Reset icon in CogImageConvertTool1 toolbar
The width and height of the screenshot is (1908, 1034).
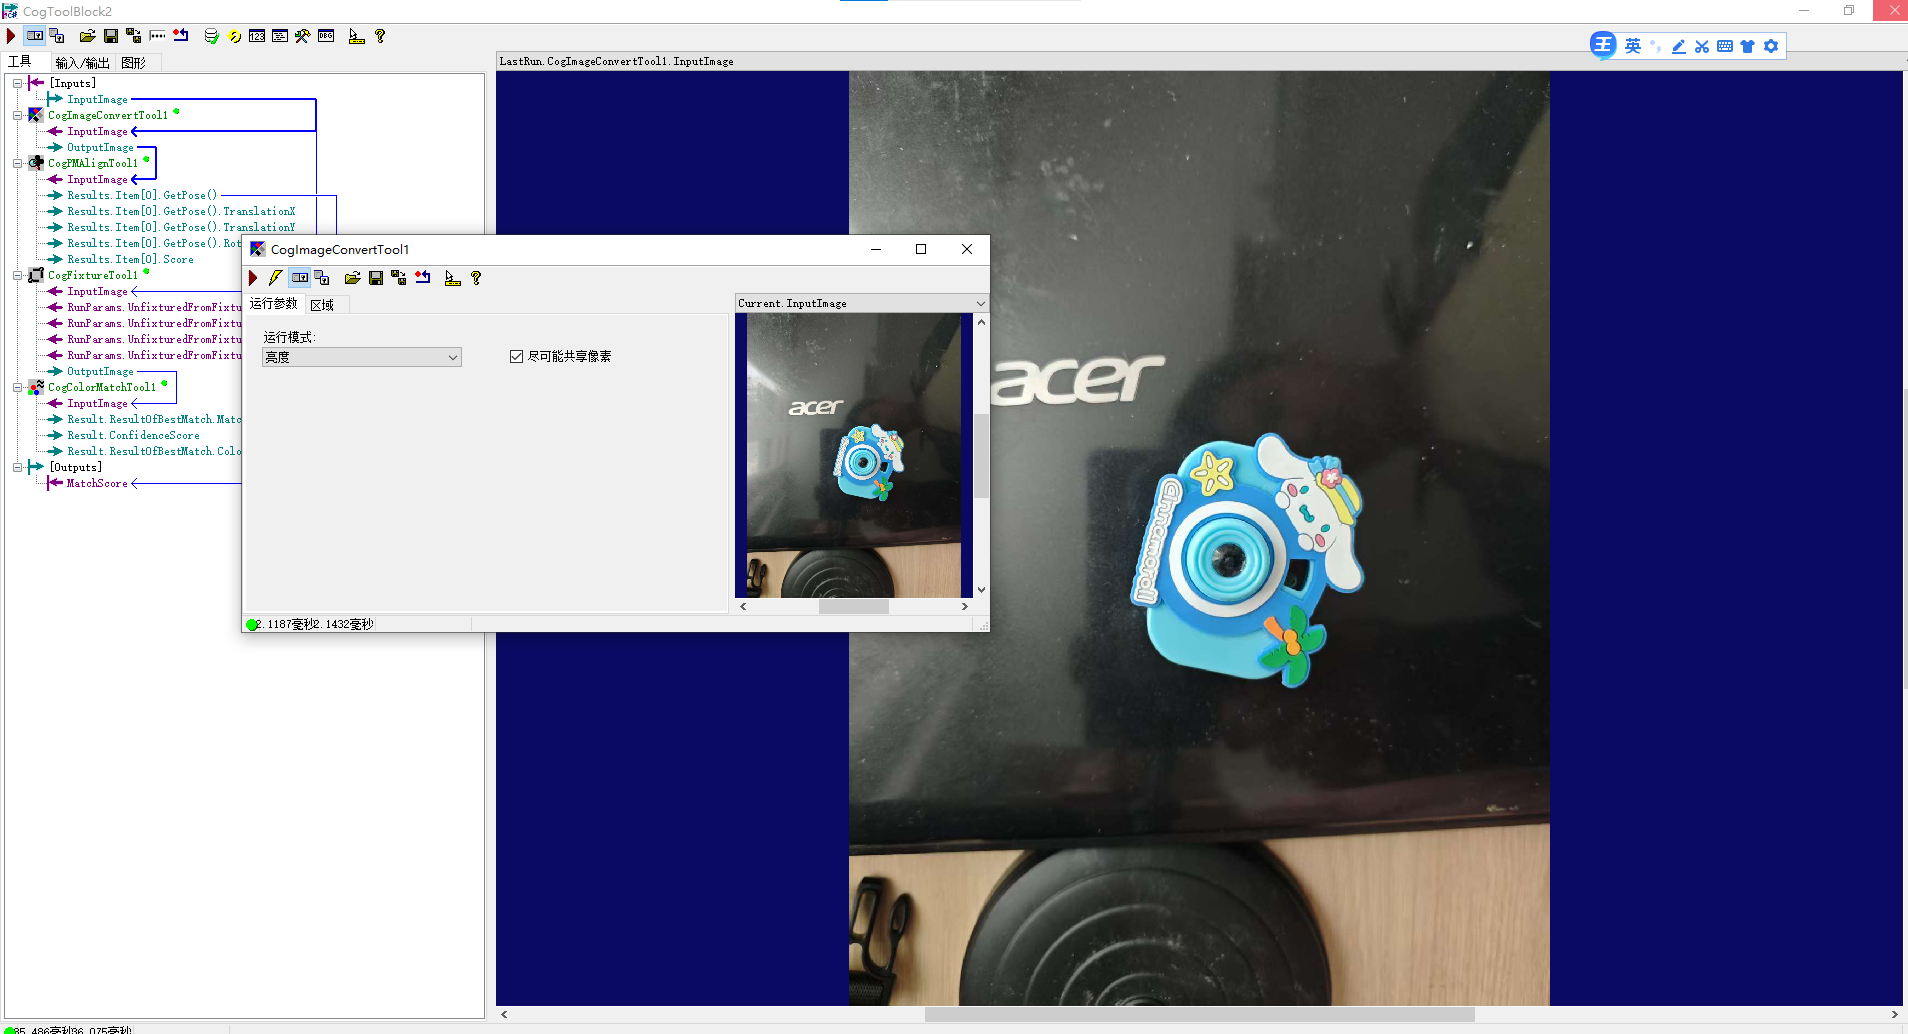point(423,278)
